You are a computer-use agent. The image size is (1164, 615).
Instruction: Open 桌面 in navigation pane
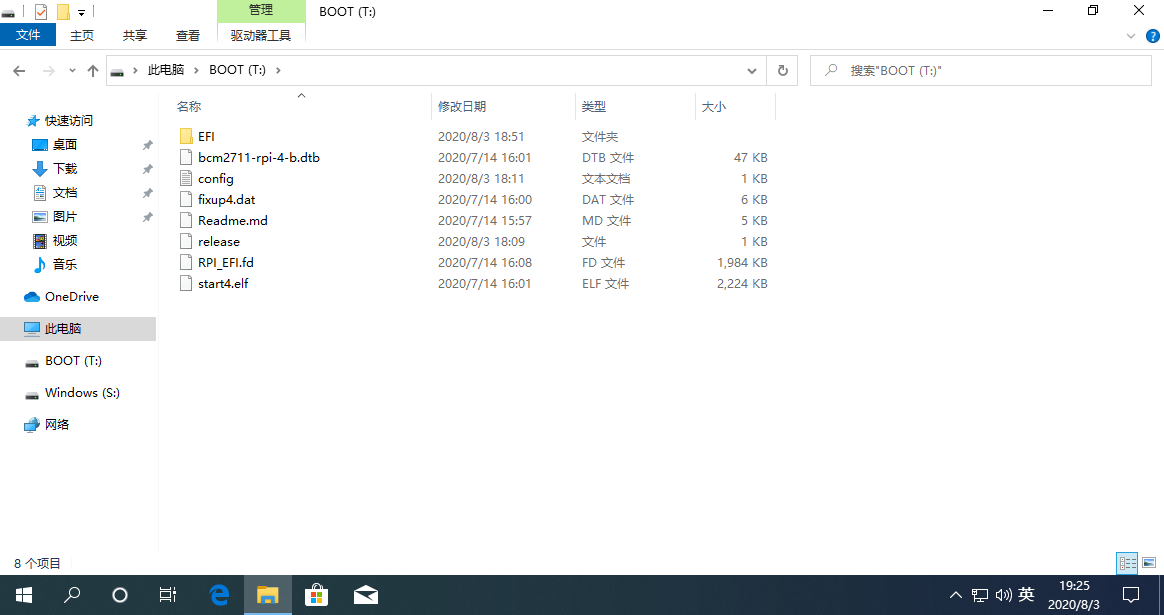click(65, 144)
